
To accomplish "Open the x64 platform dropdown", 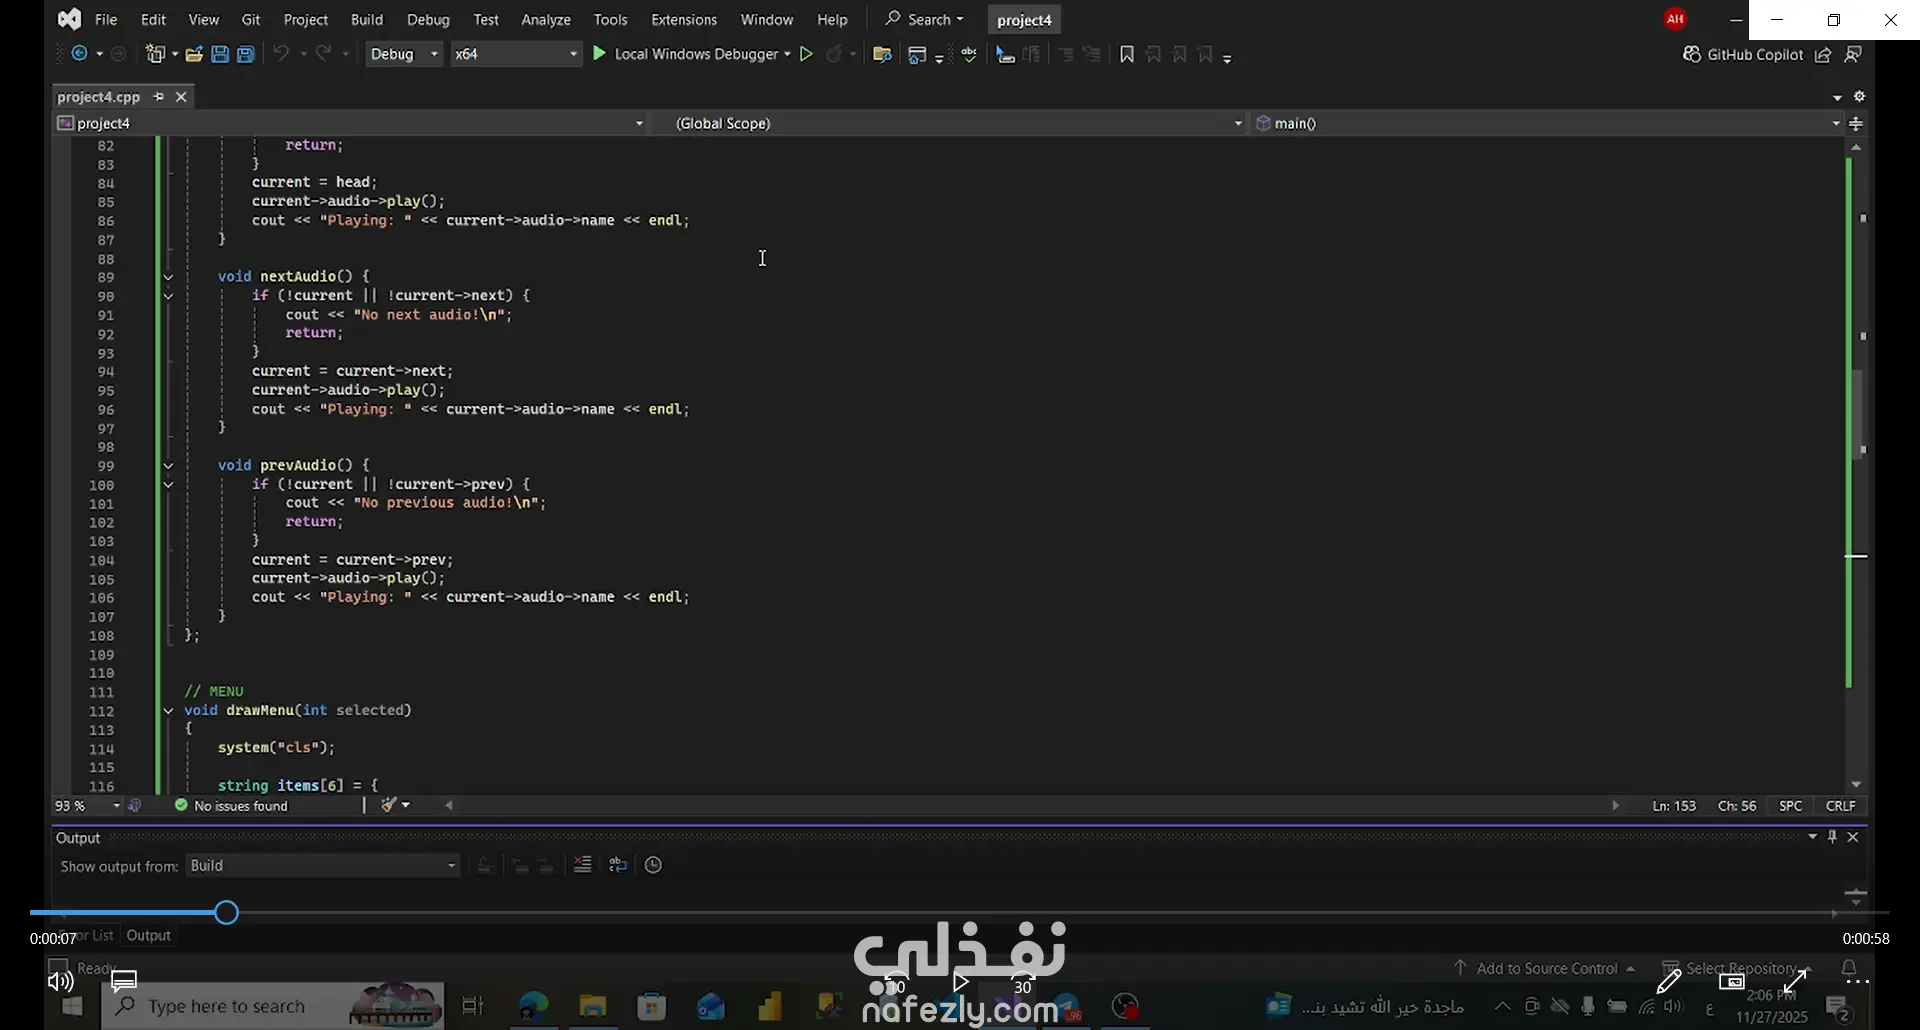I will pos(516,54).
